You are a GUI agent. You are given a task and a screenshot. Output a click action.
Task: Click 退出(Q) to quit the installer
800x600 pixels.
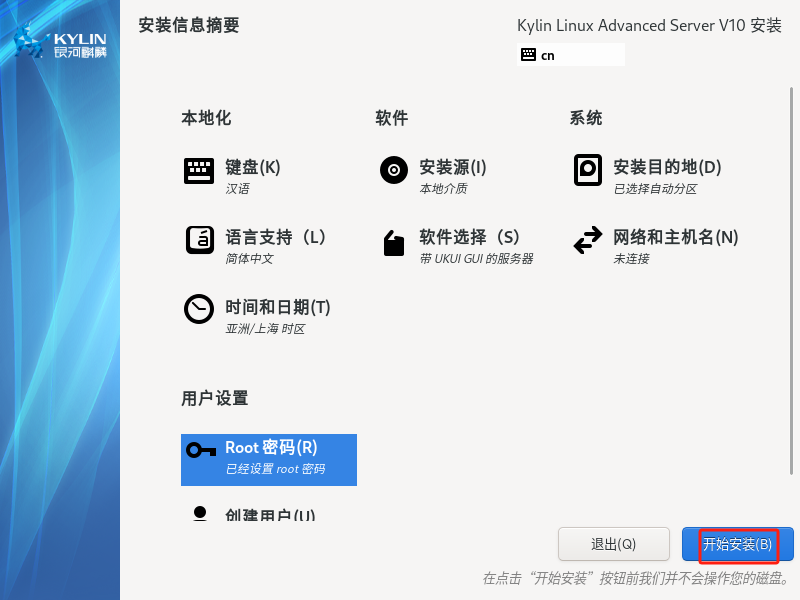point(614,544)
